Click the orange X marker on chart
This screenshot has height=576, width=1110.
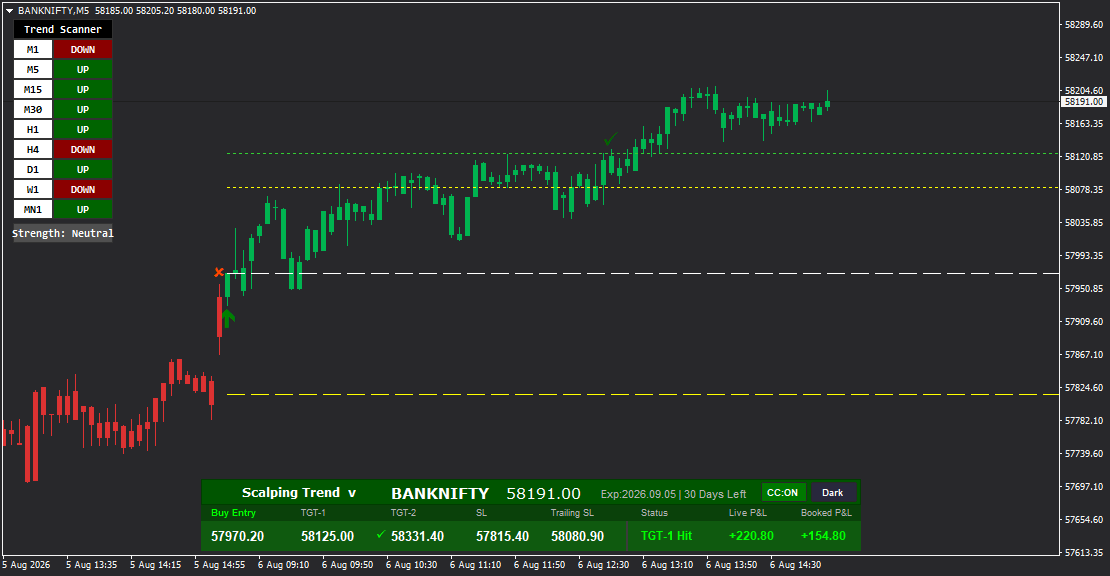click(x=219, y=272)
